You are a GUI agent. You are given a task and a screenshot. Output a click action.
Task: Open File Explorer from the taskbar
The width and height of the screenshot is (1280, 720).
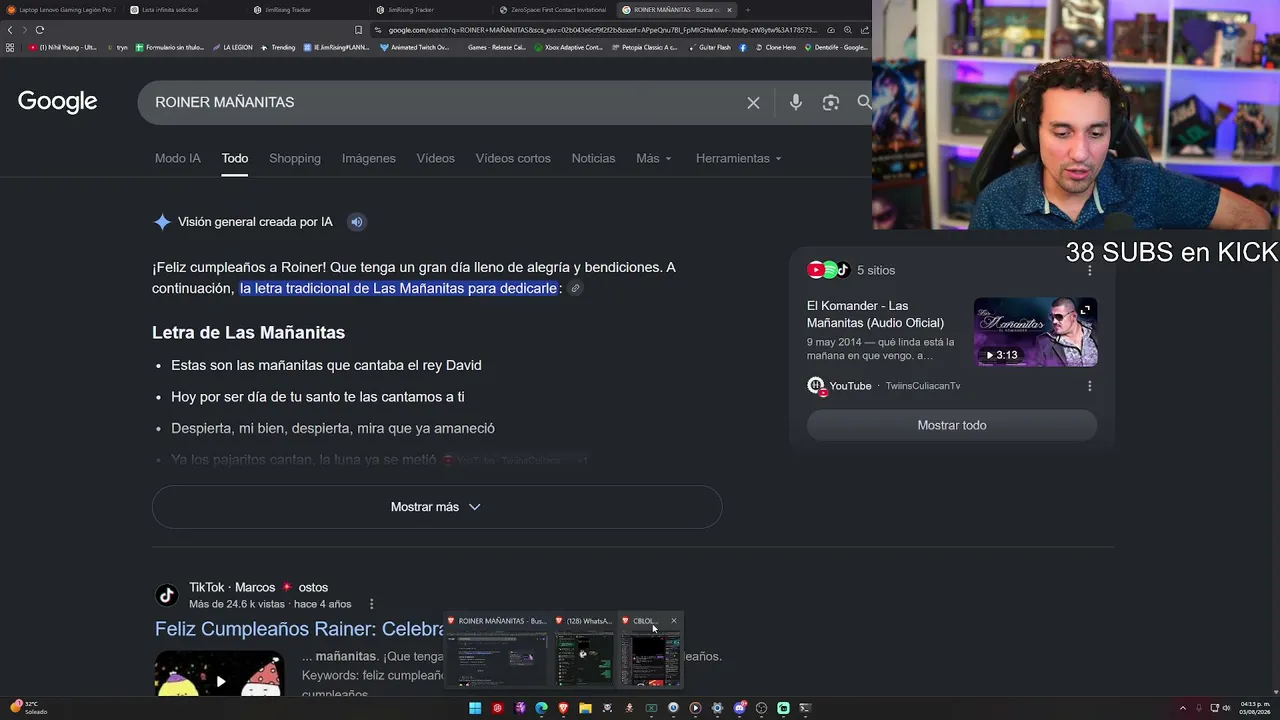[585, 708]
